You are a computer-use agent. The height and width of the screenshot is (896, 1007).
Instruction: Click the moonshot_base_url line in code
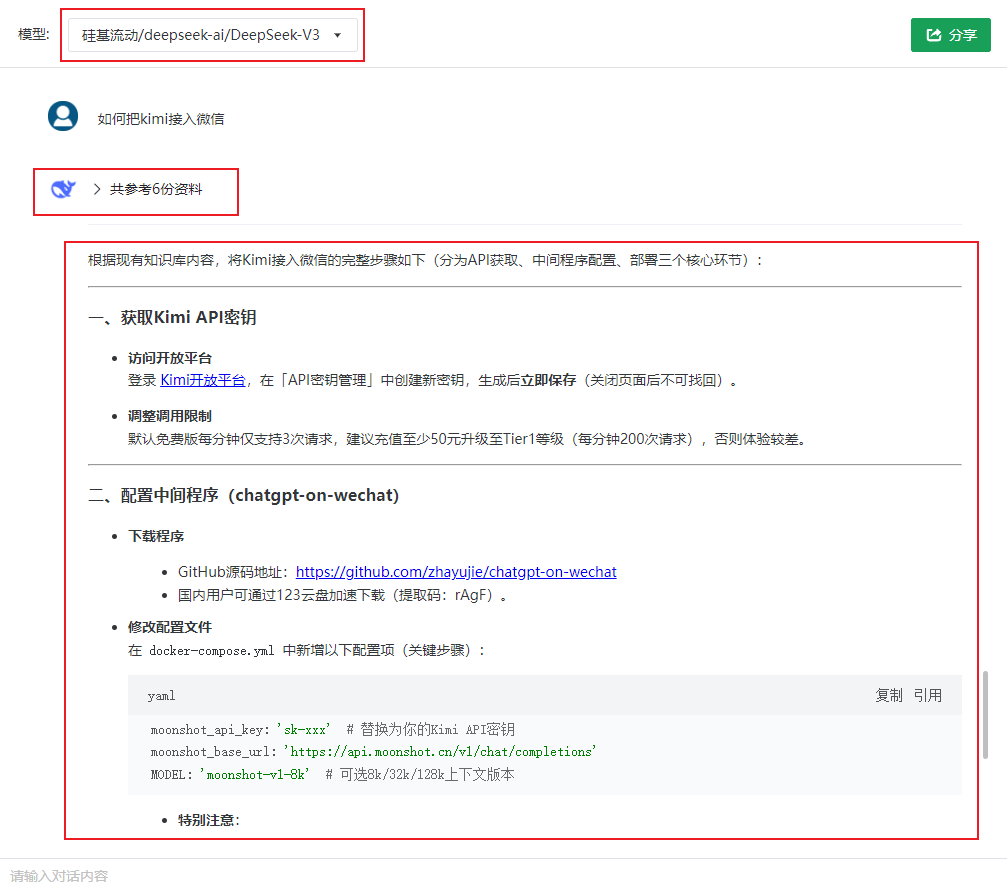[373, 751]
